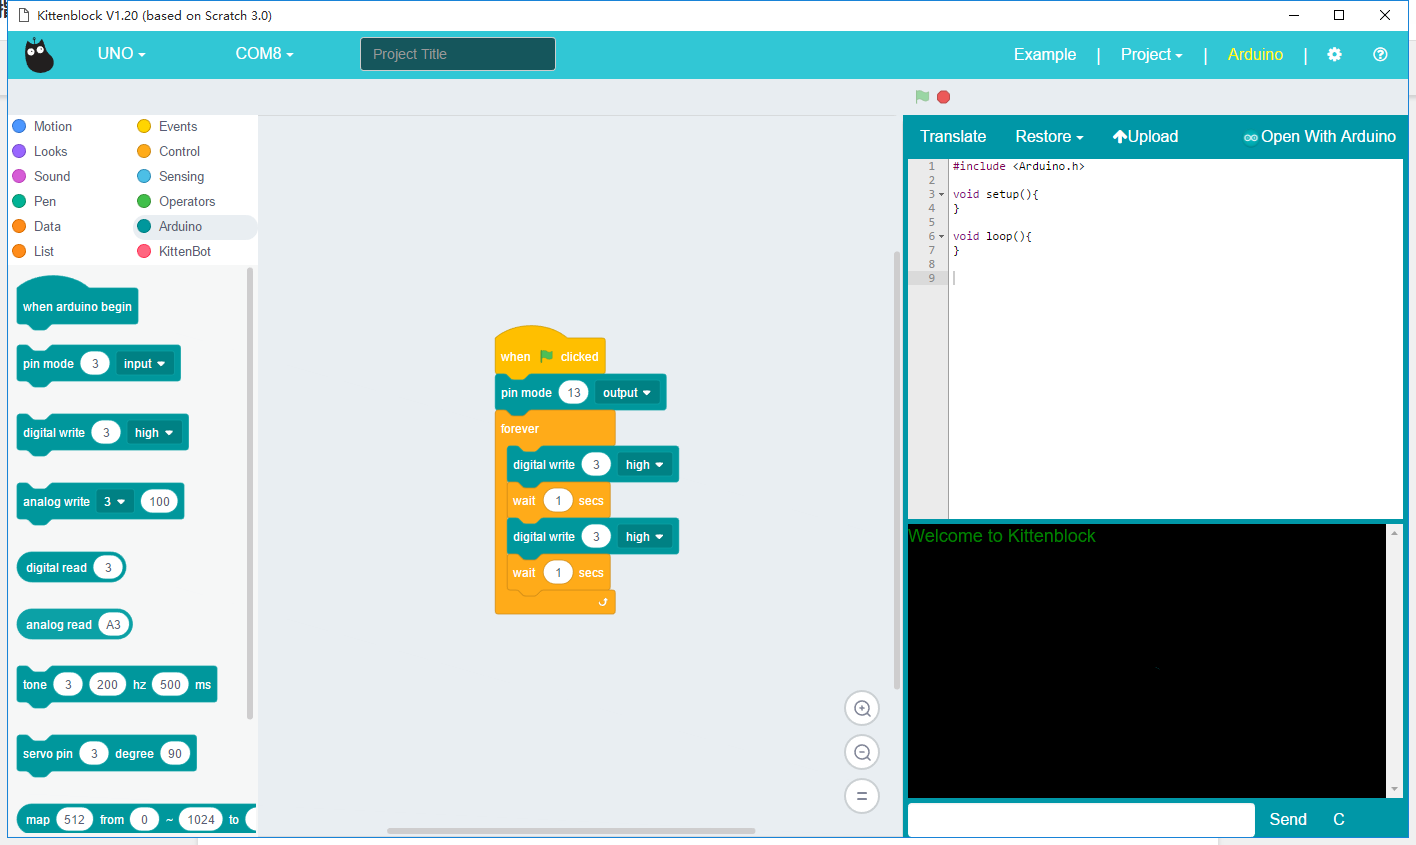Collapse the setup function fold arrow
The height and width of the screenshot is (845, 1416).
(941, 195)
